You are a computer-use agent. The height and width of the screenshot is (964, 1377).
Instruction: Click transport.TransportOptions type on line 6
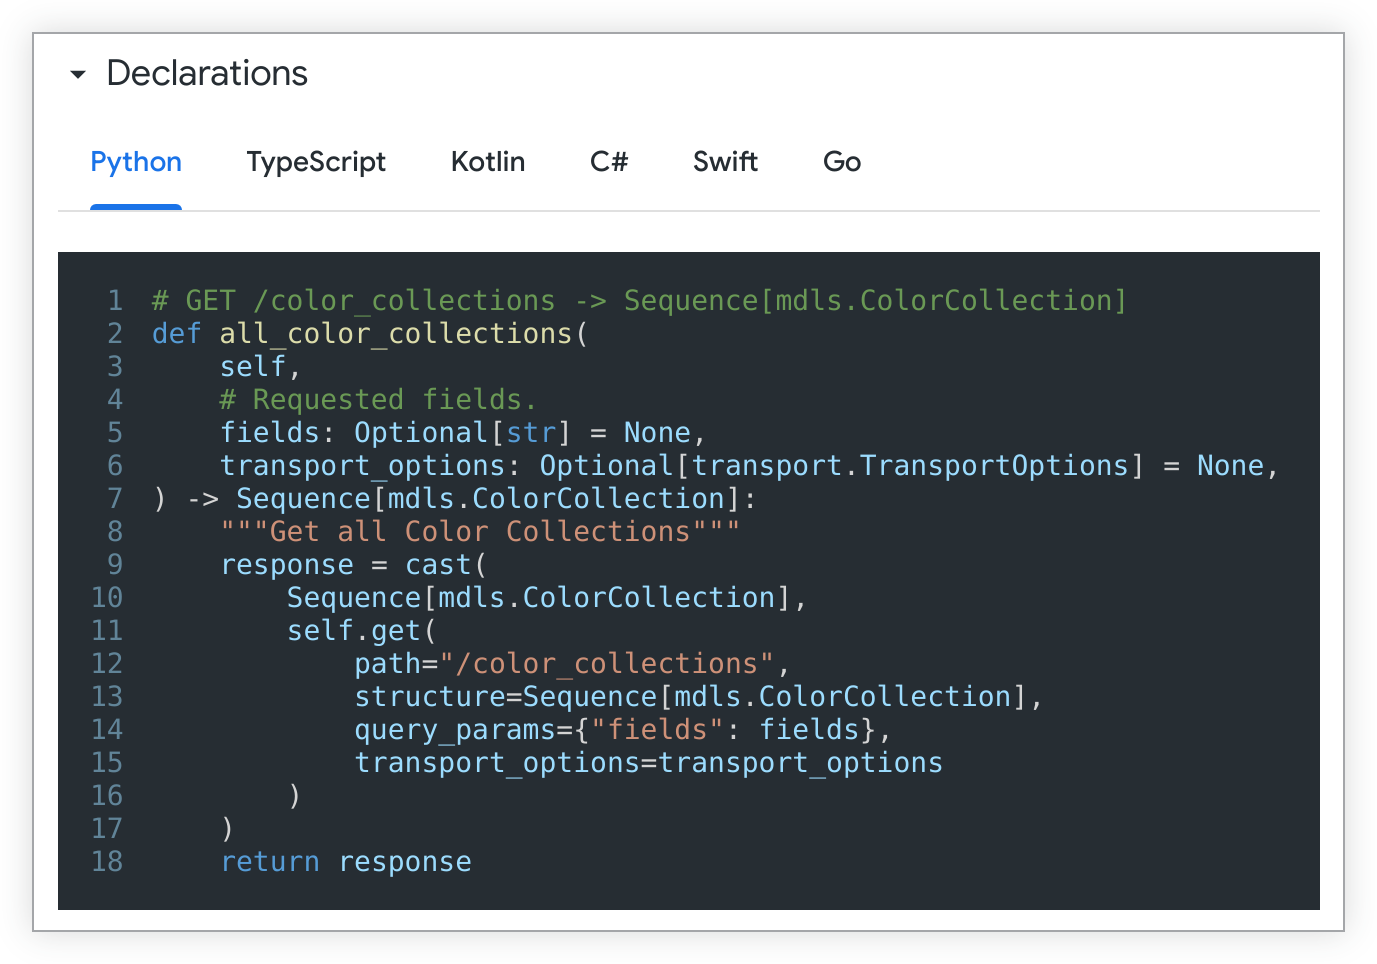(x=910, y=466)
